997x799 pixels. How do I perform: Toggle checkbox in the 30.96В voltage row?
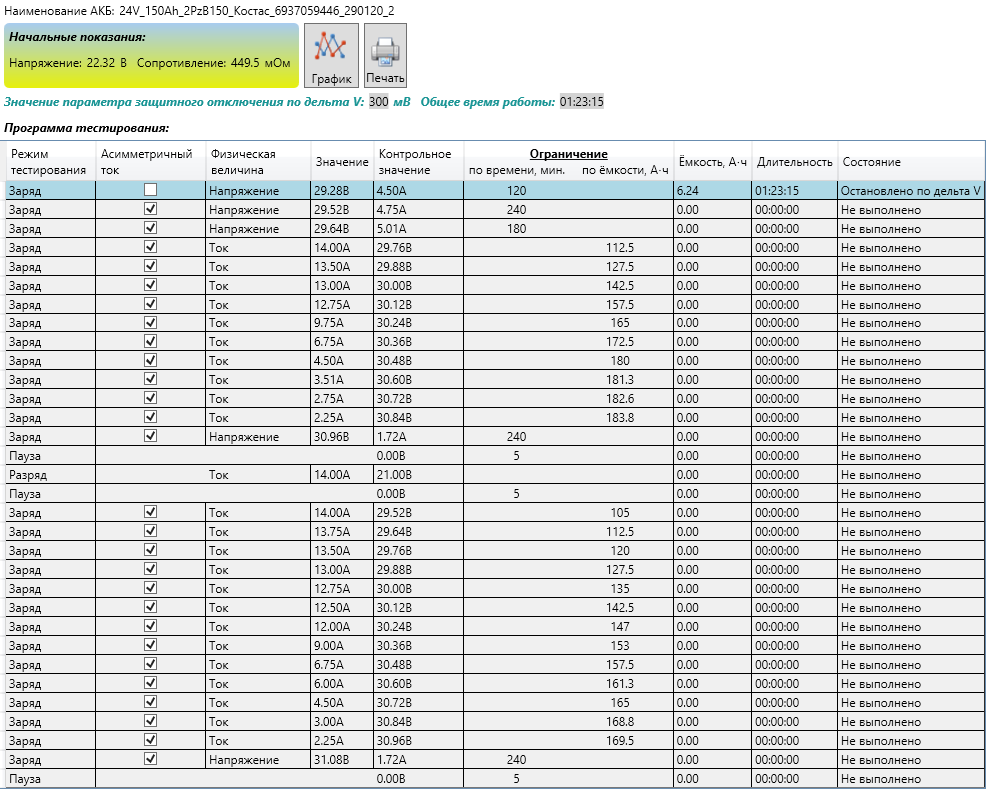point(150,437)
